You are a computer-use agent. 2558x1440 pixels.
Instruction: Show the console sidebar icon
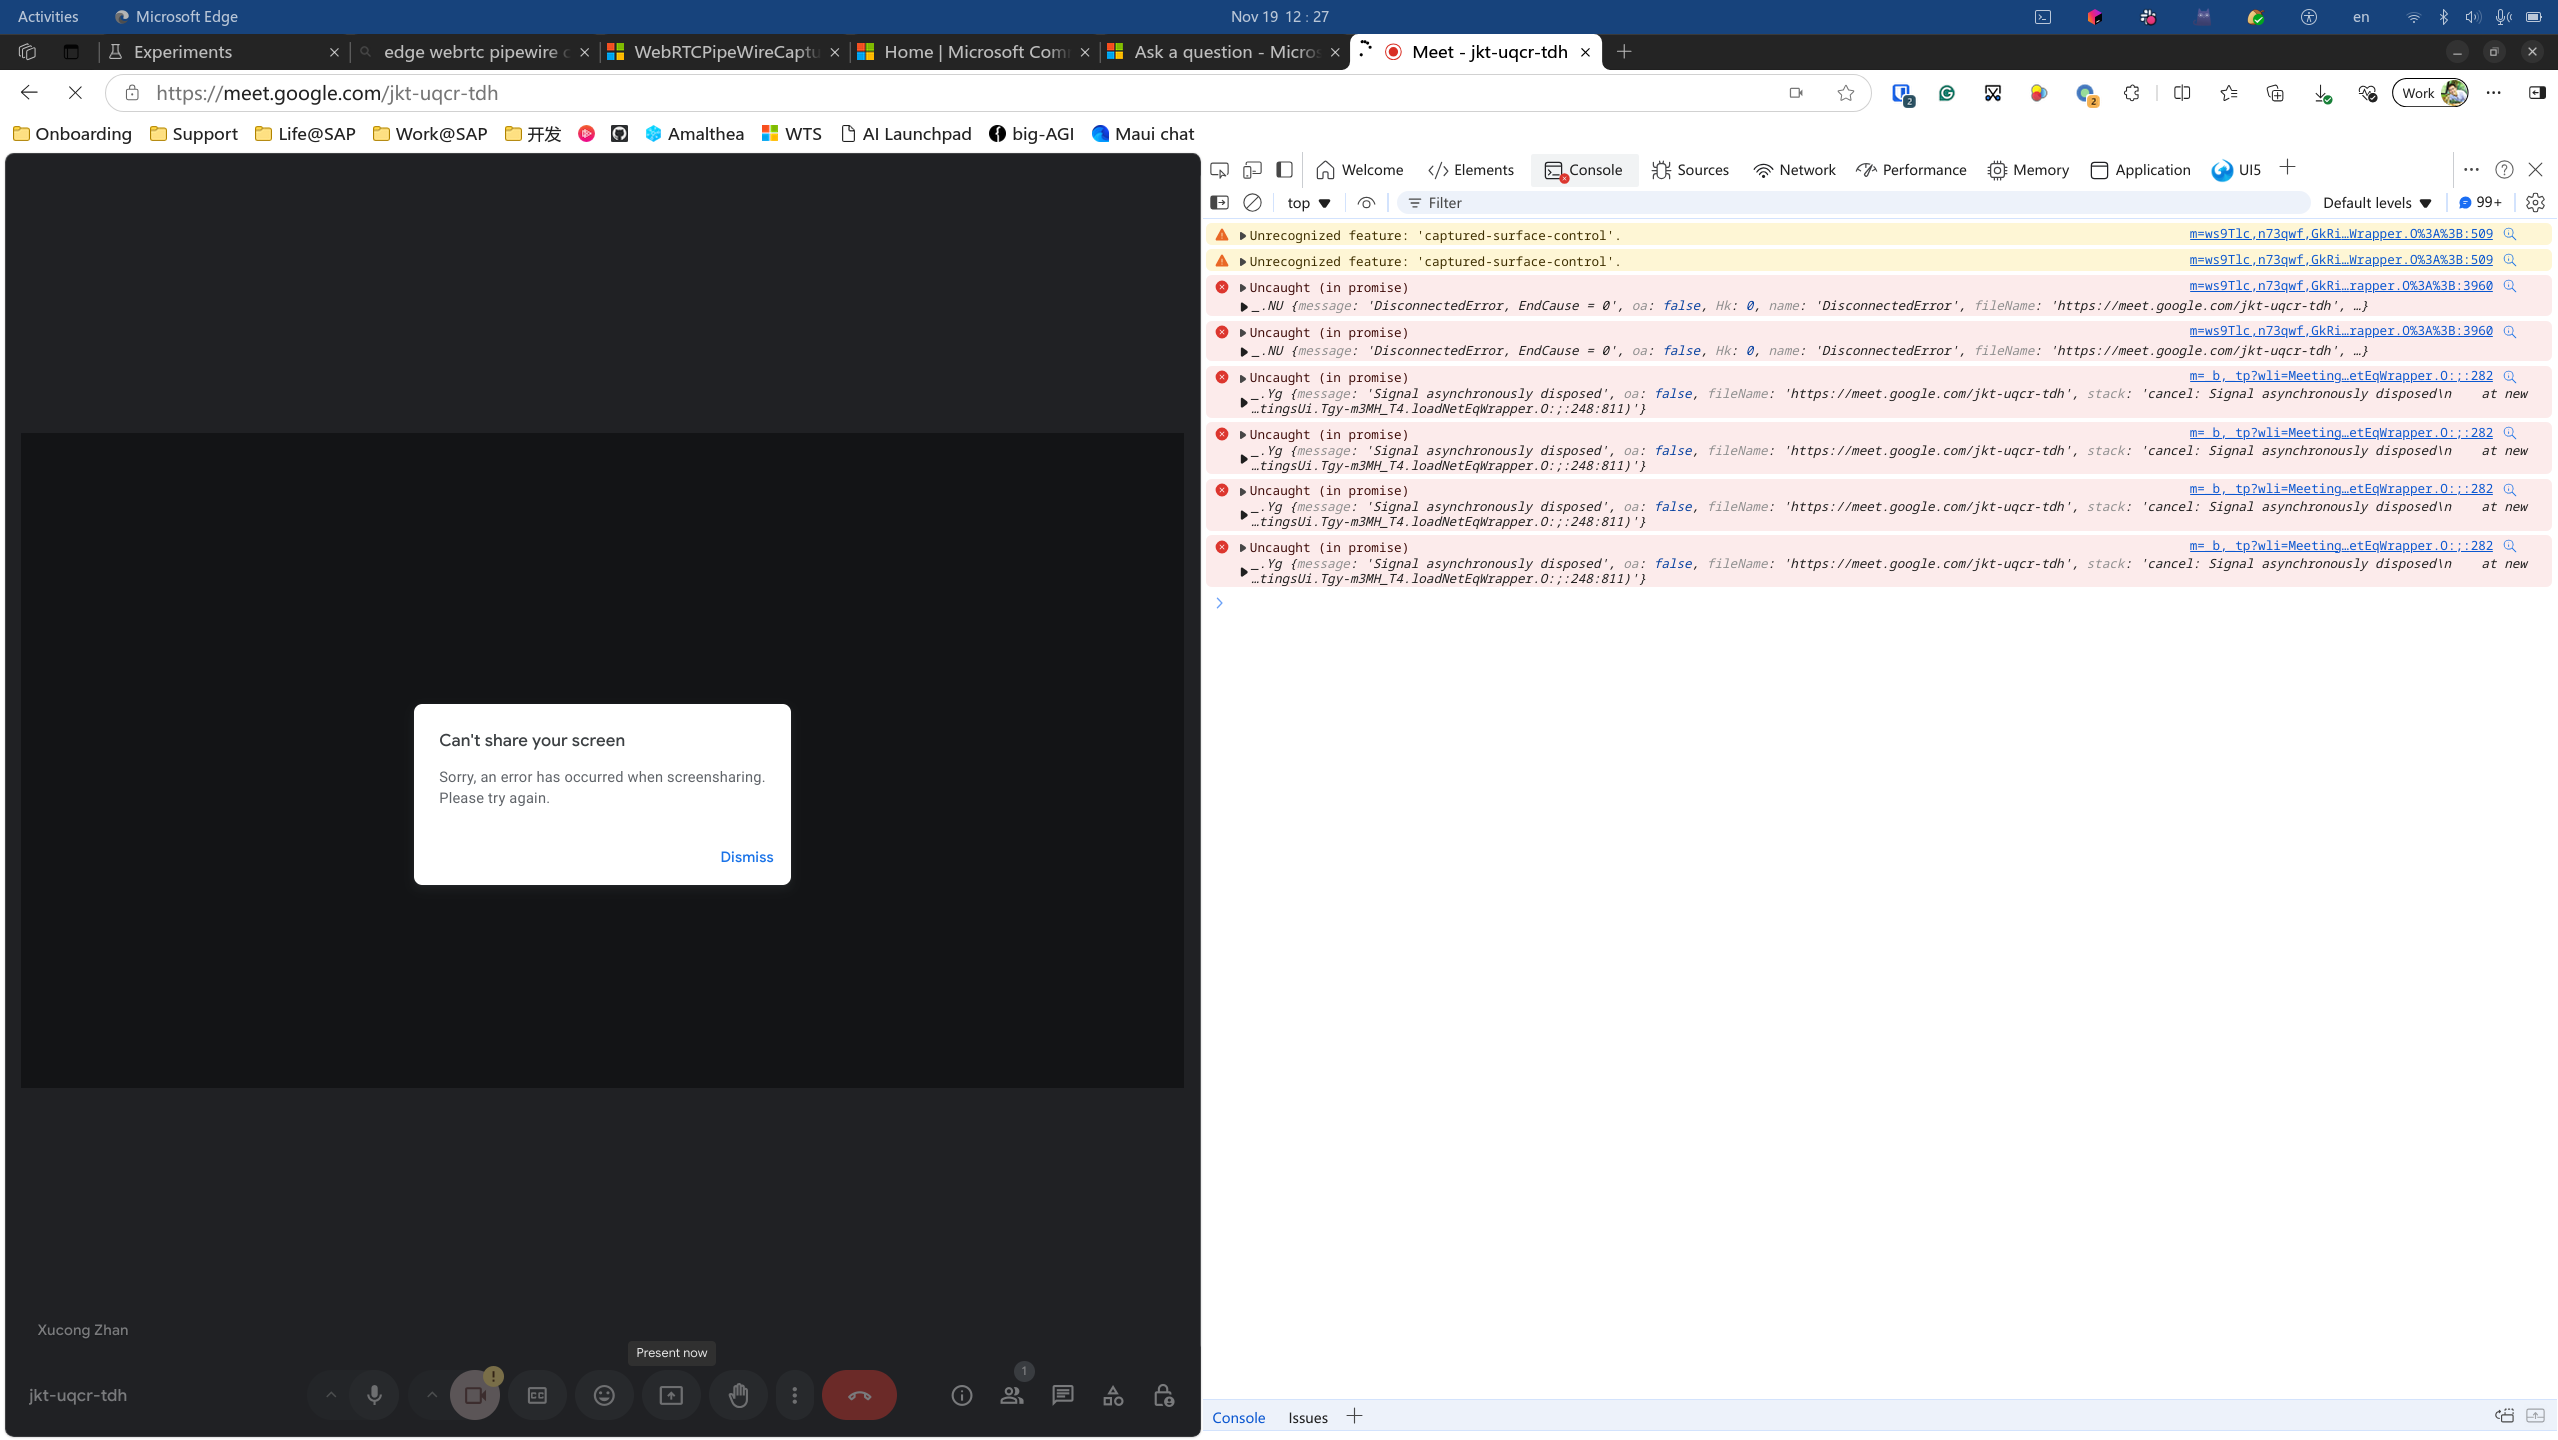pyautogui.click(x=1219, y=203)
